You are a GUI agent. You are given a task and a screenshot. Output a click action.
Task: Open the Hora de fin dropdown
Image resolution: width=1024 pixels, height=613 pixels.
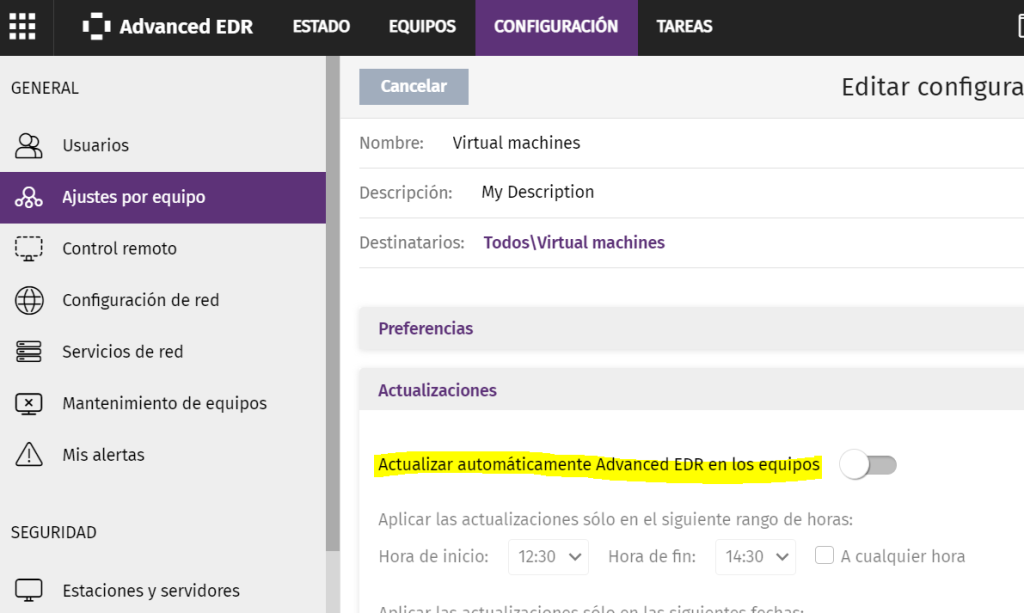[x=755, y=557]
